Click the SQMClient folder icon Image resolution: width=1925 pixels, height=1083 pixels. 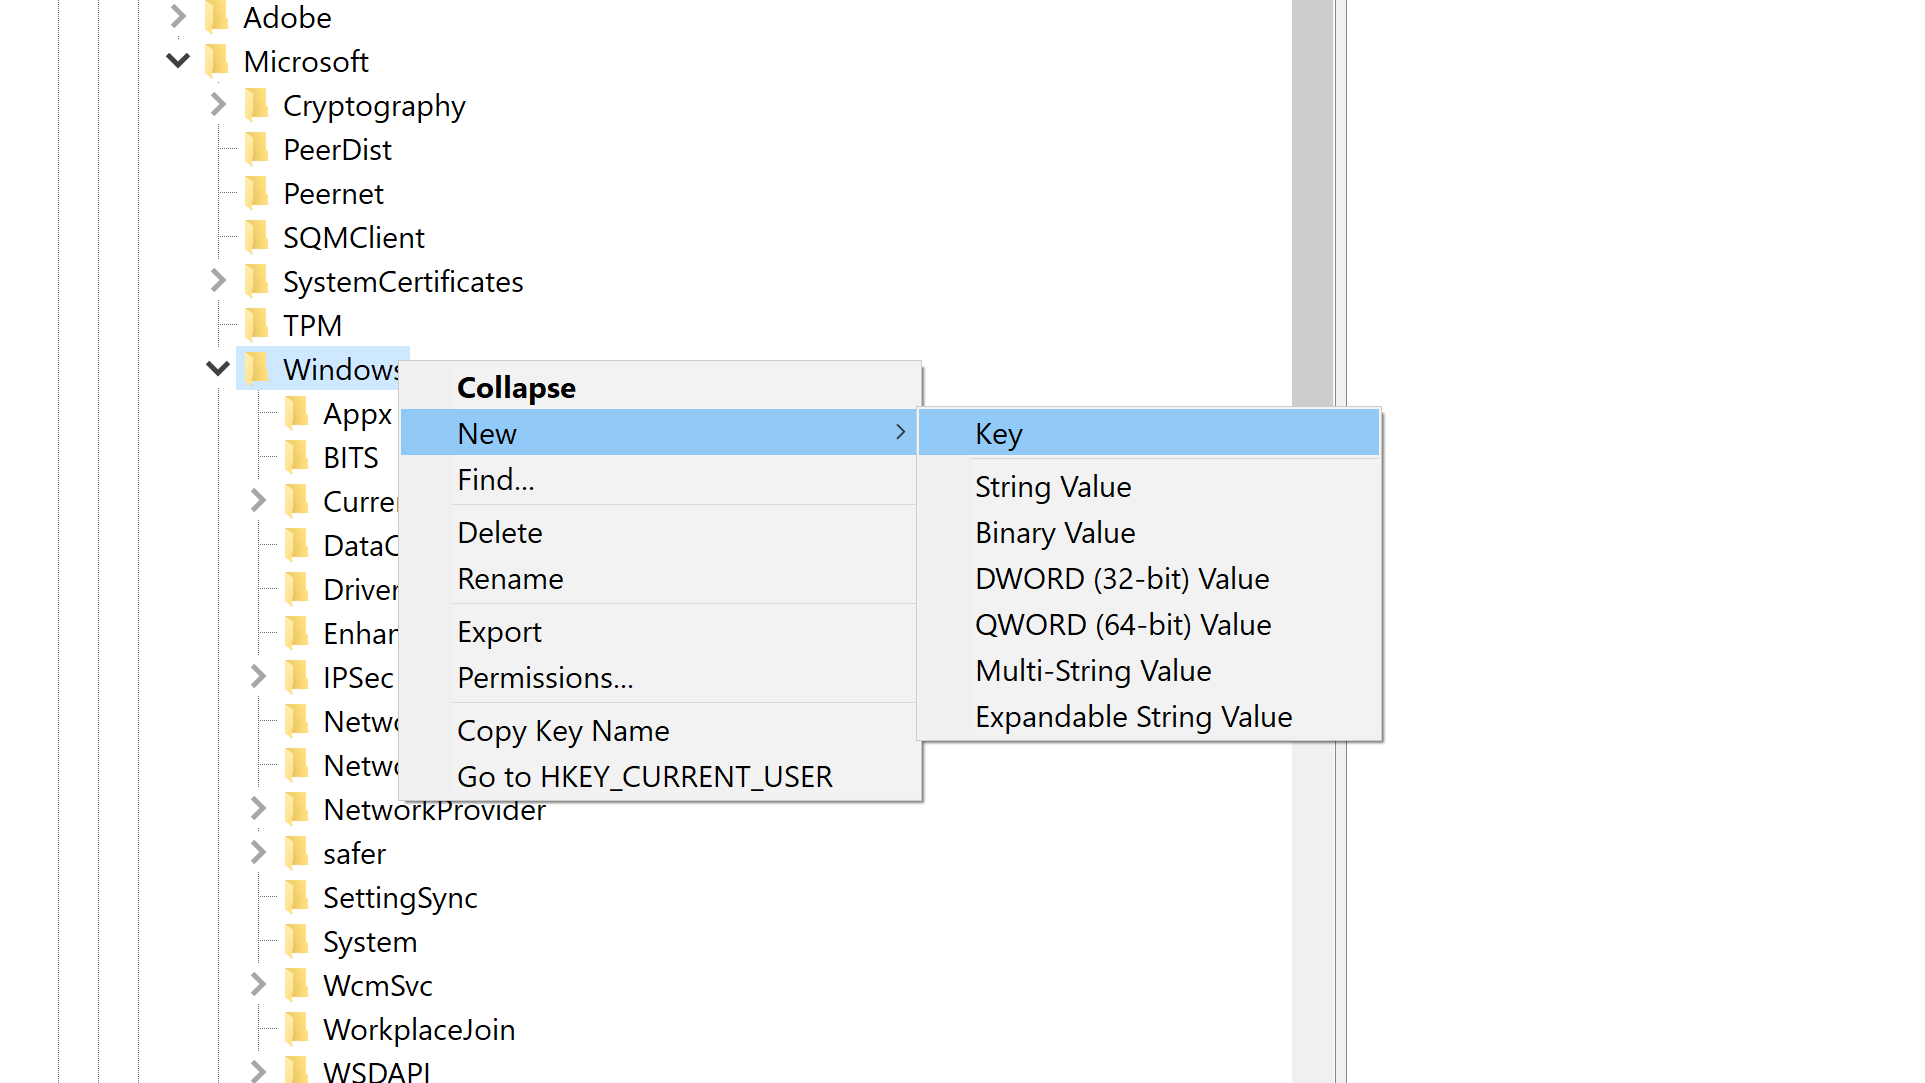click(257, 237)
